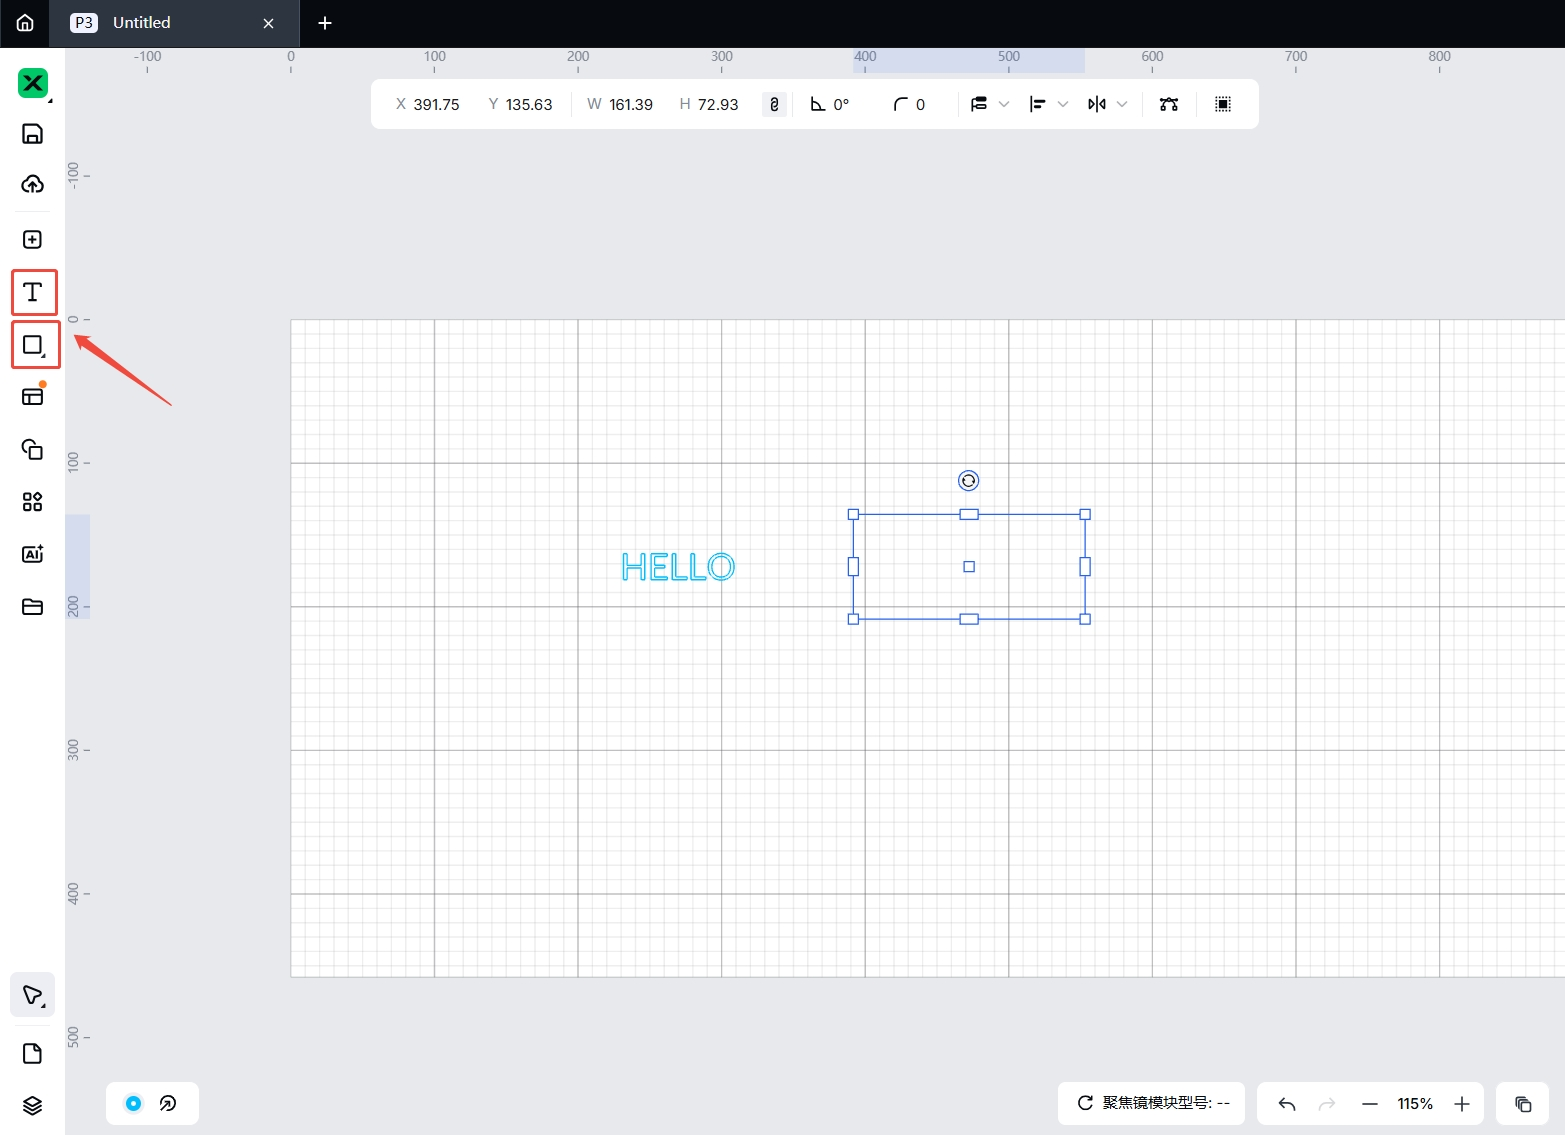The width and height of the screenshot is (1565, 1135).
Task: Click the Save project icon
Action: pyautogui.click(x=33, y=134)
